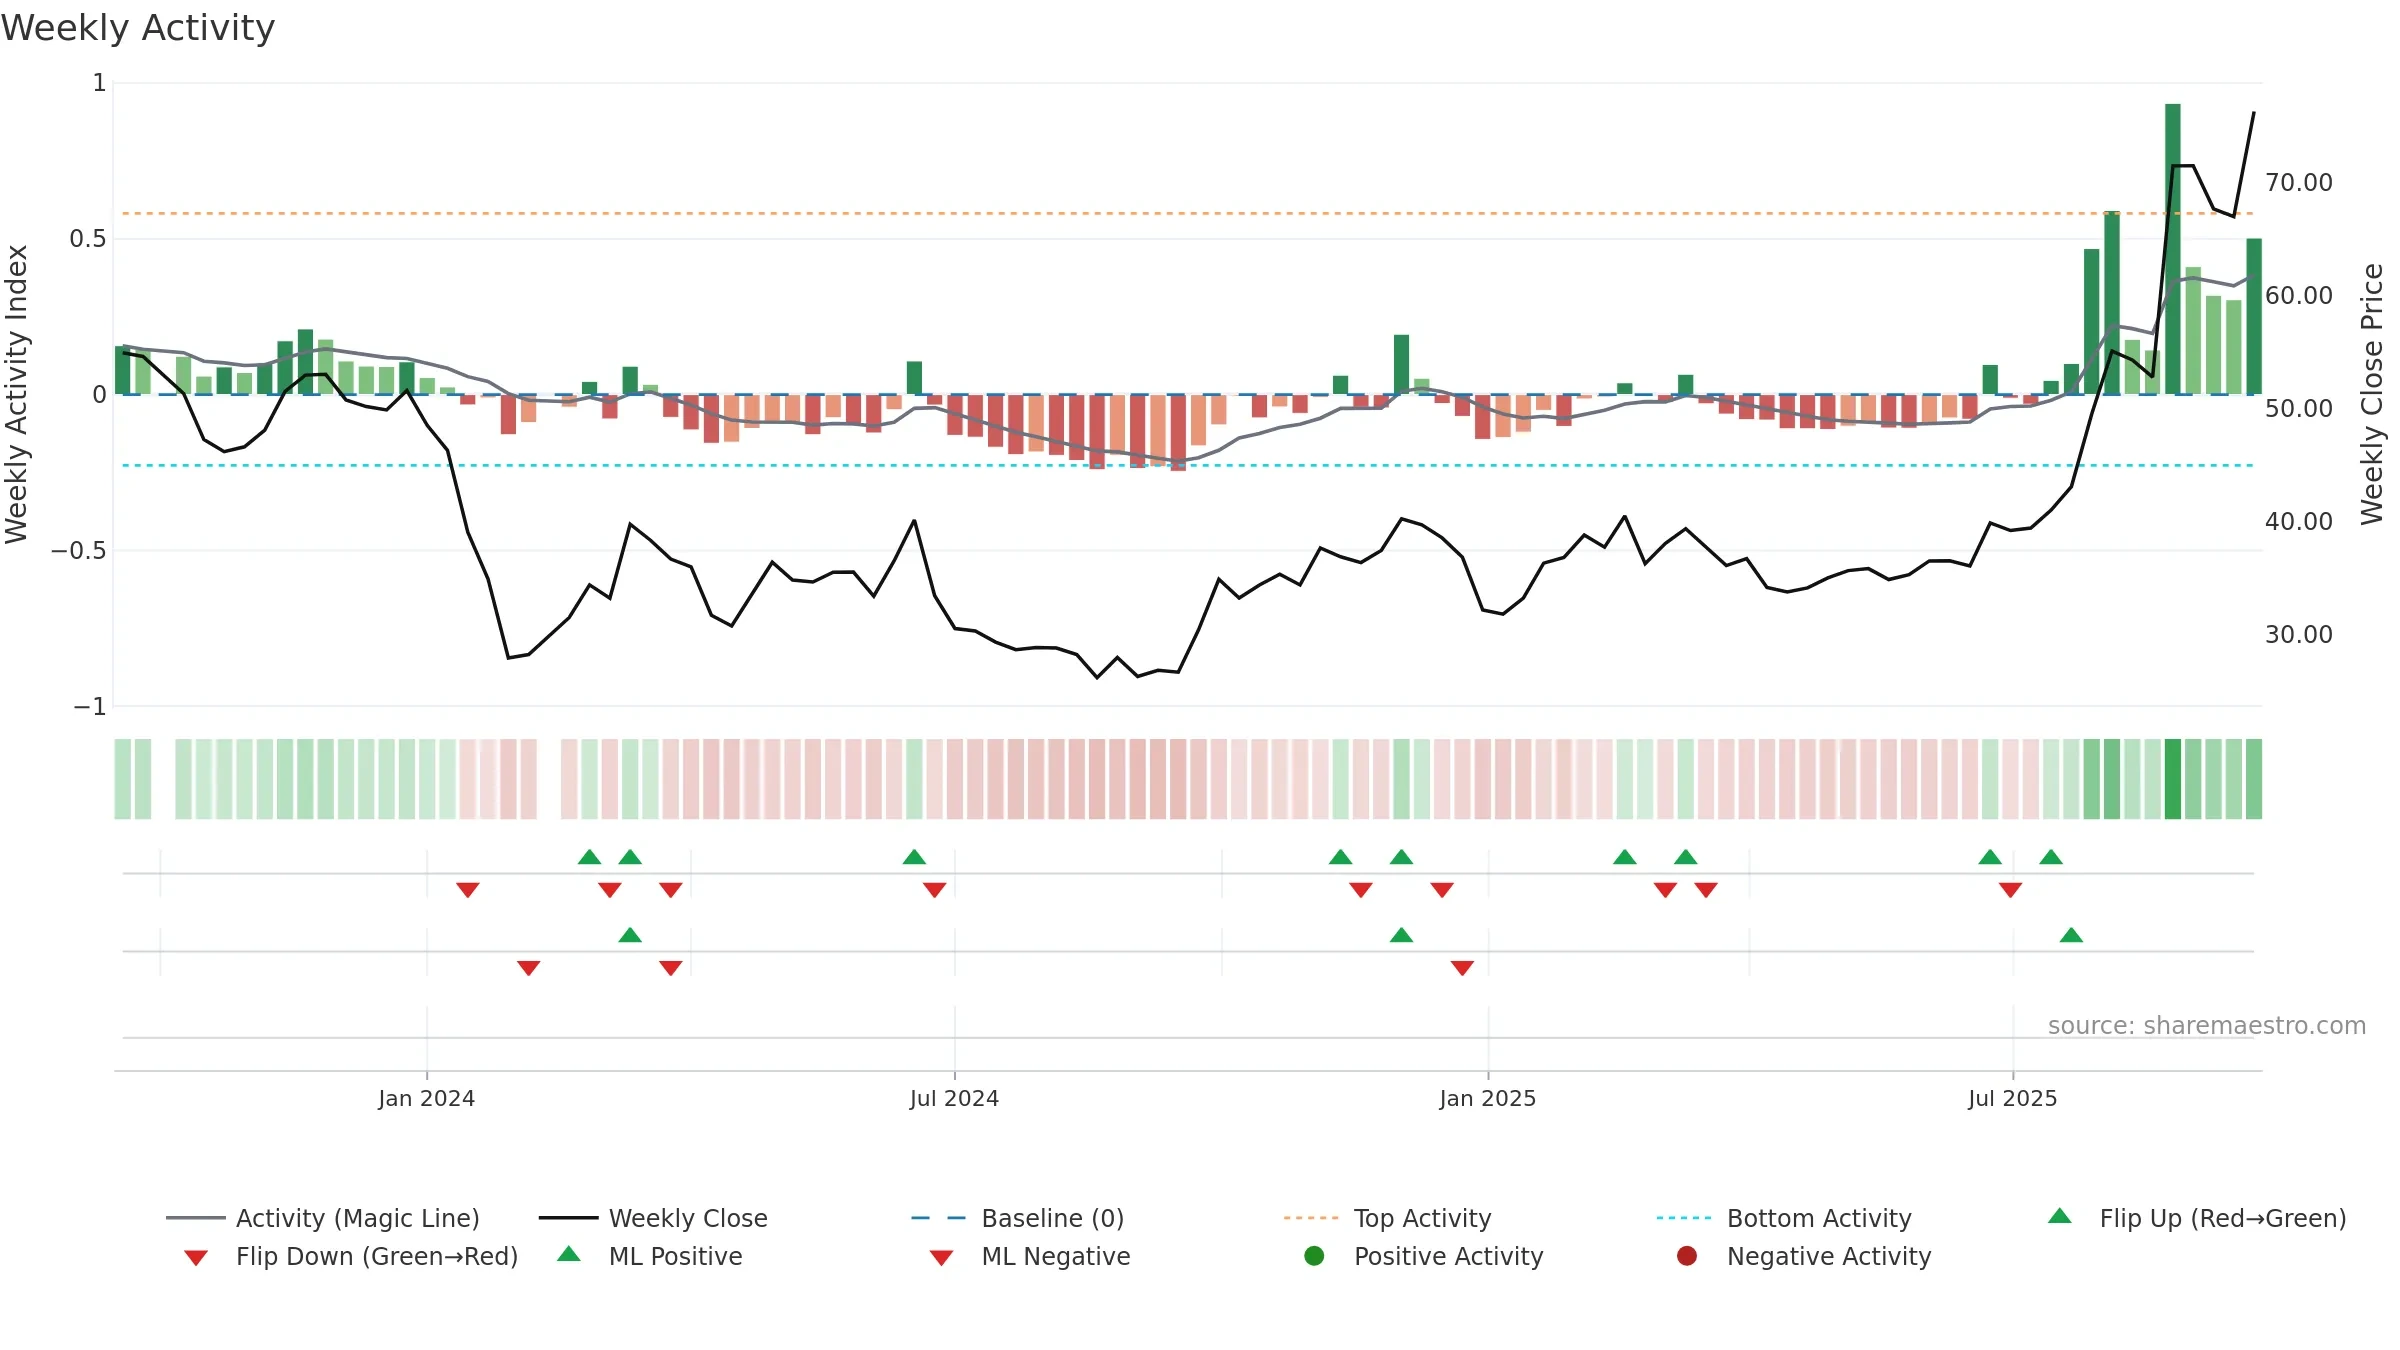Click the 'source: sharemaestro.com' text
Viewport: 2400px width, 1350px height.
tap(2207, 1025)
